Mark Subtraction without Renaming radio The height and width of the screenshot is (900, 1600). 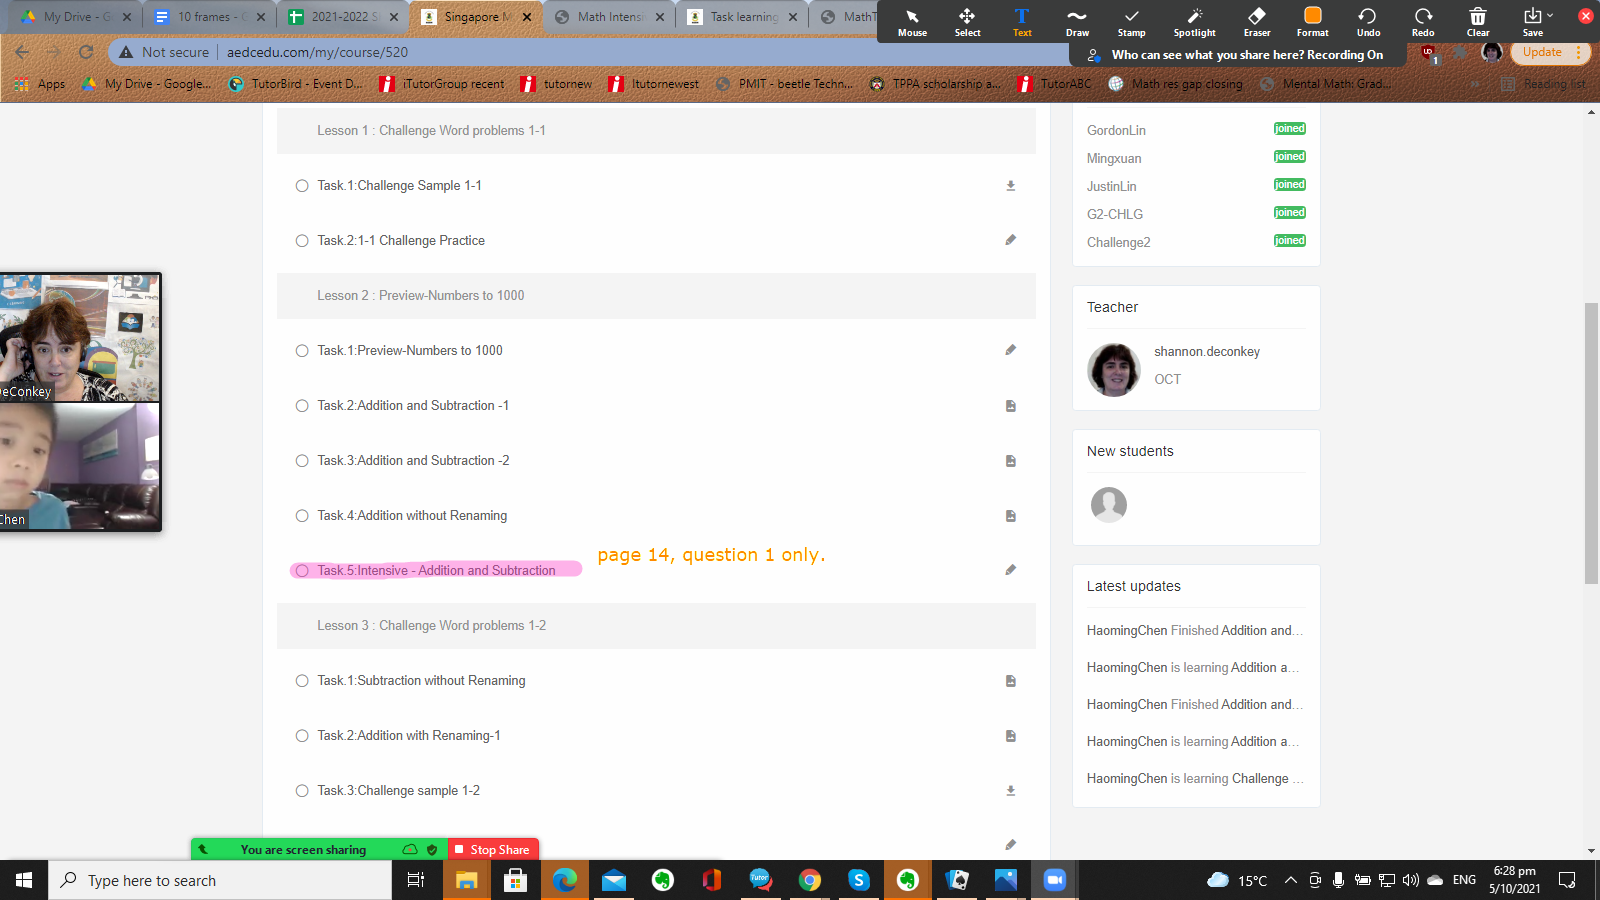[302, 681]
